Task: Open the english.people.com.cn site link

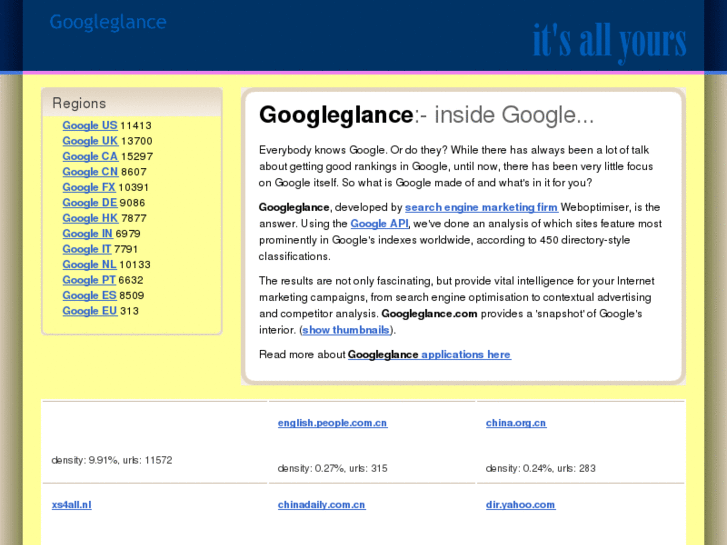Action: 332,423
